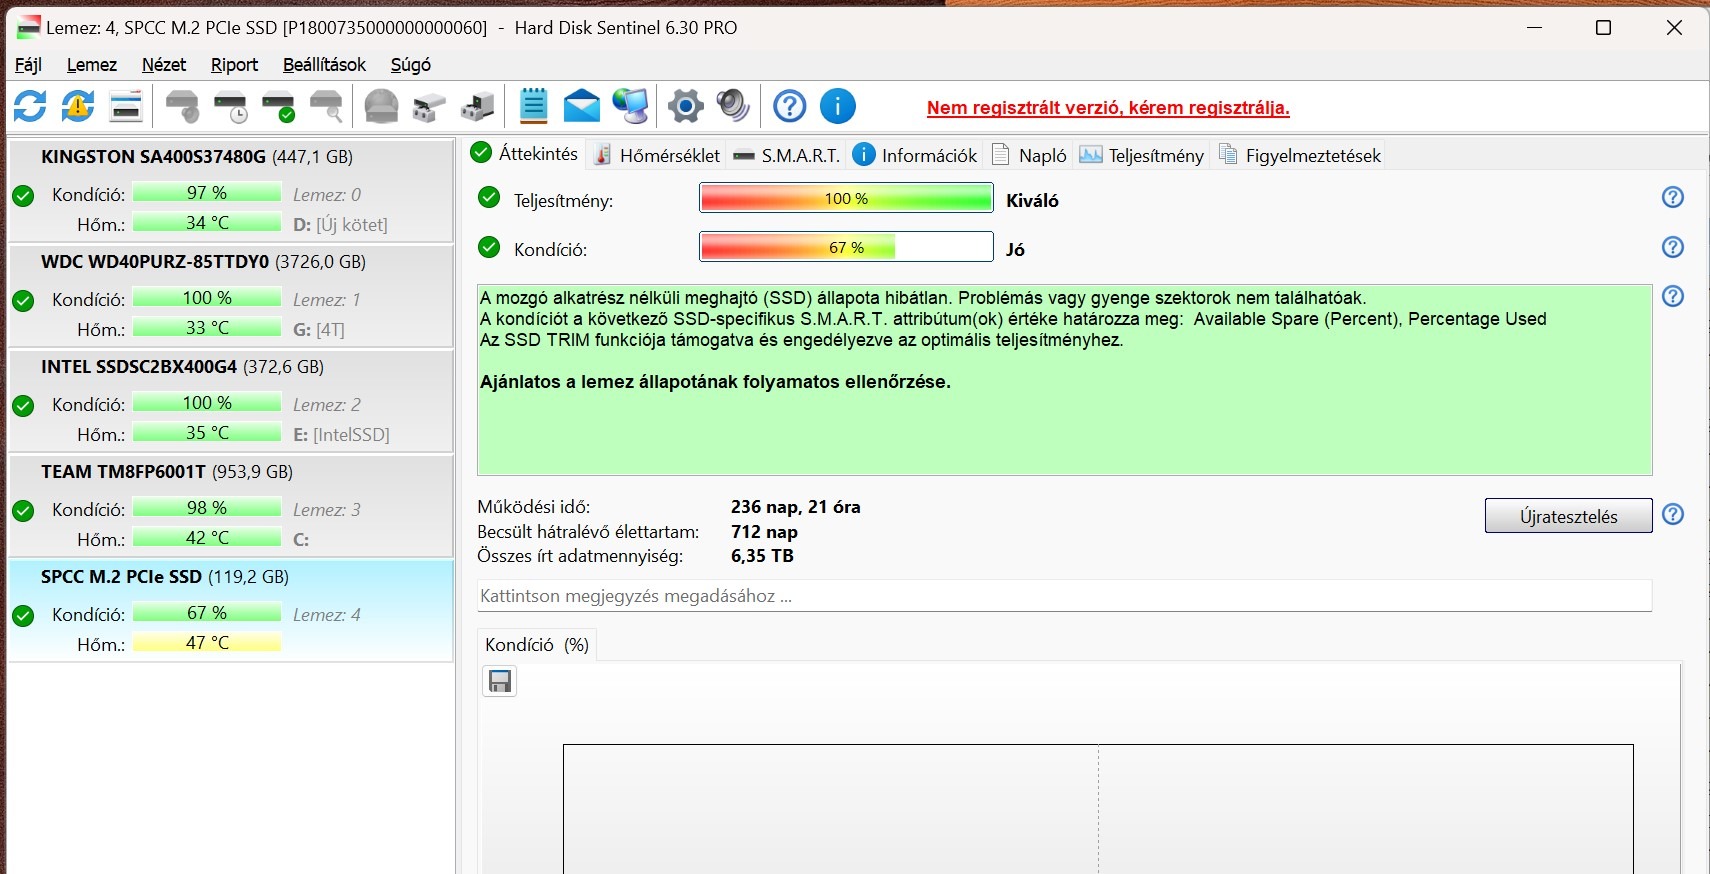The image size is (1710, 874).
Task: Switch to the Figyelmeztetések tab
Action: 1300,155
